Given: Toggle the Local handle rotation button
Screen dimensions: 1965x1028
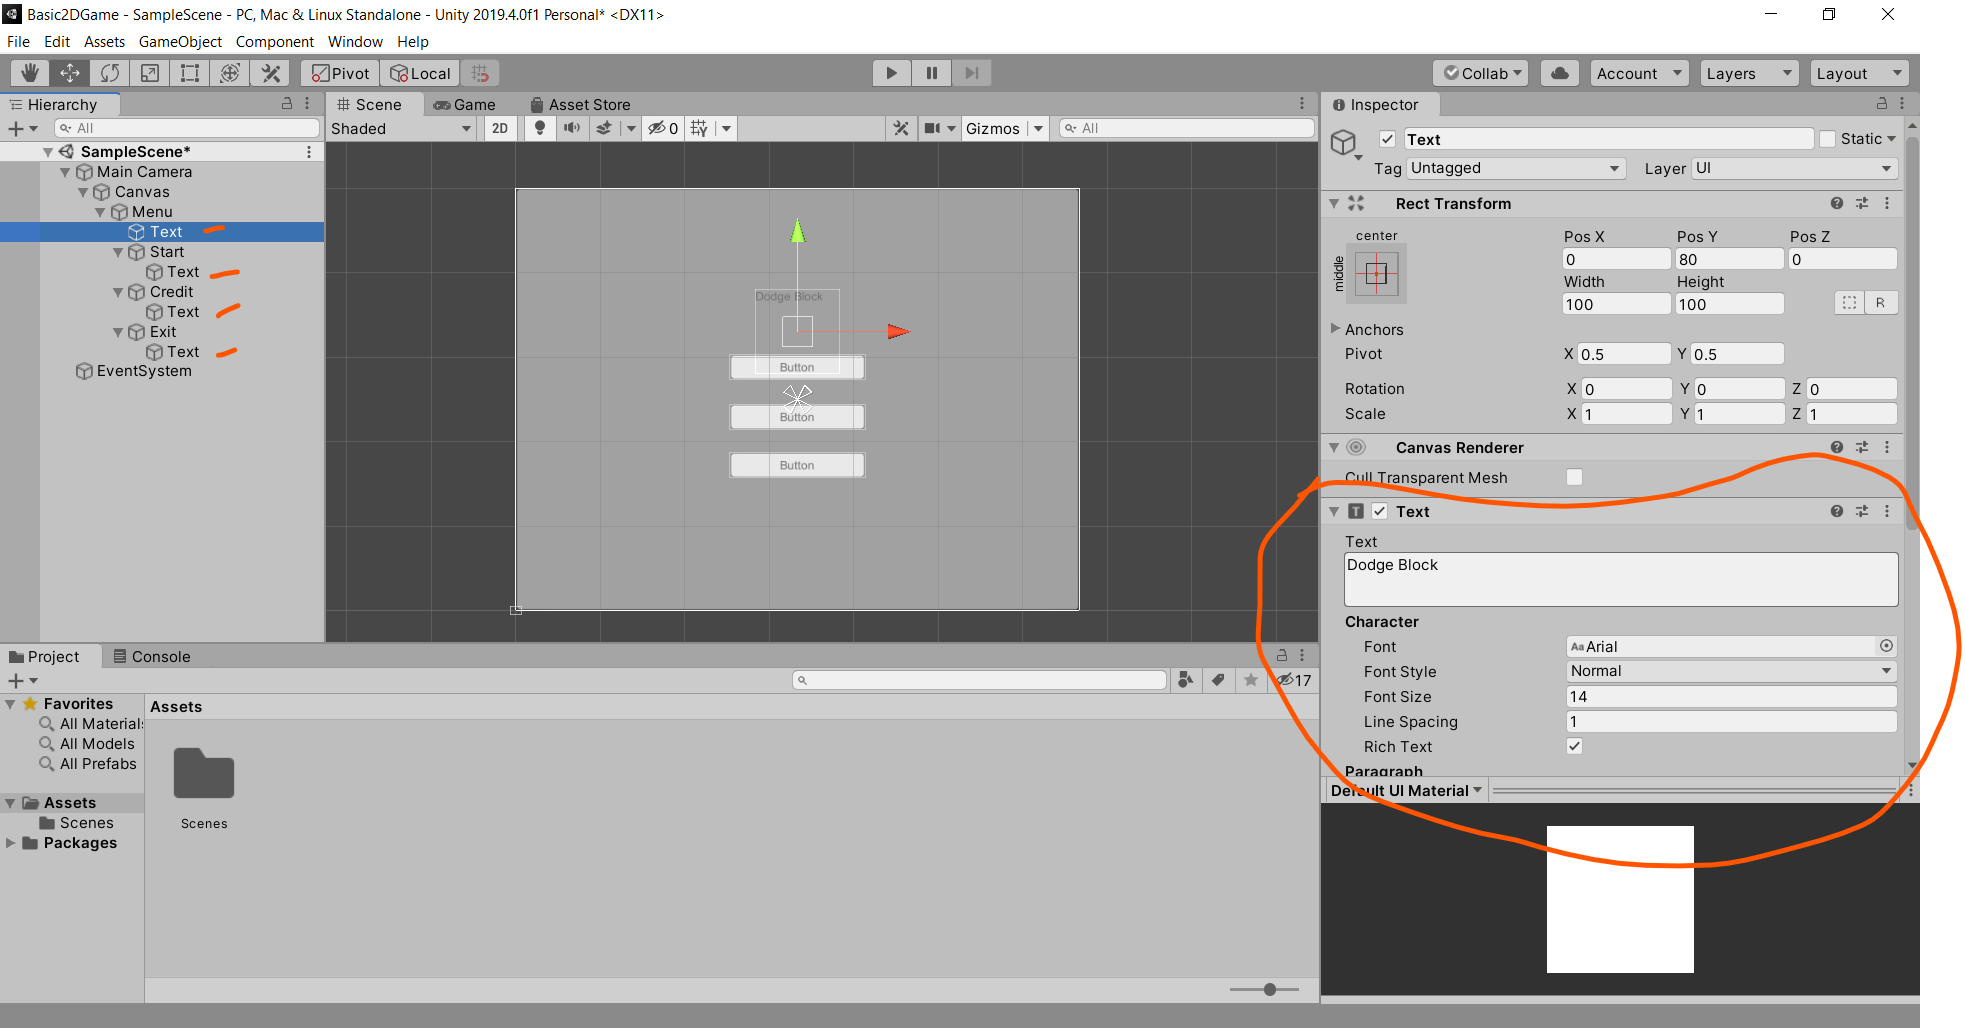Looking at the screenshot, I should [x=420, y=73].
